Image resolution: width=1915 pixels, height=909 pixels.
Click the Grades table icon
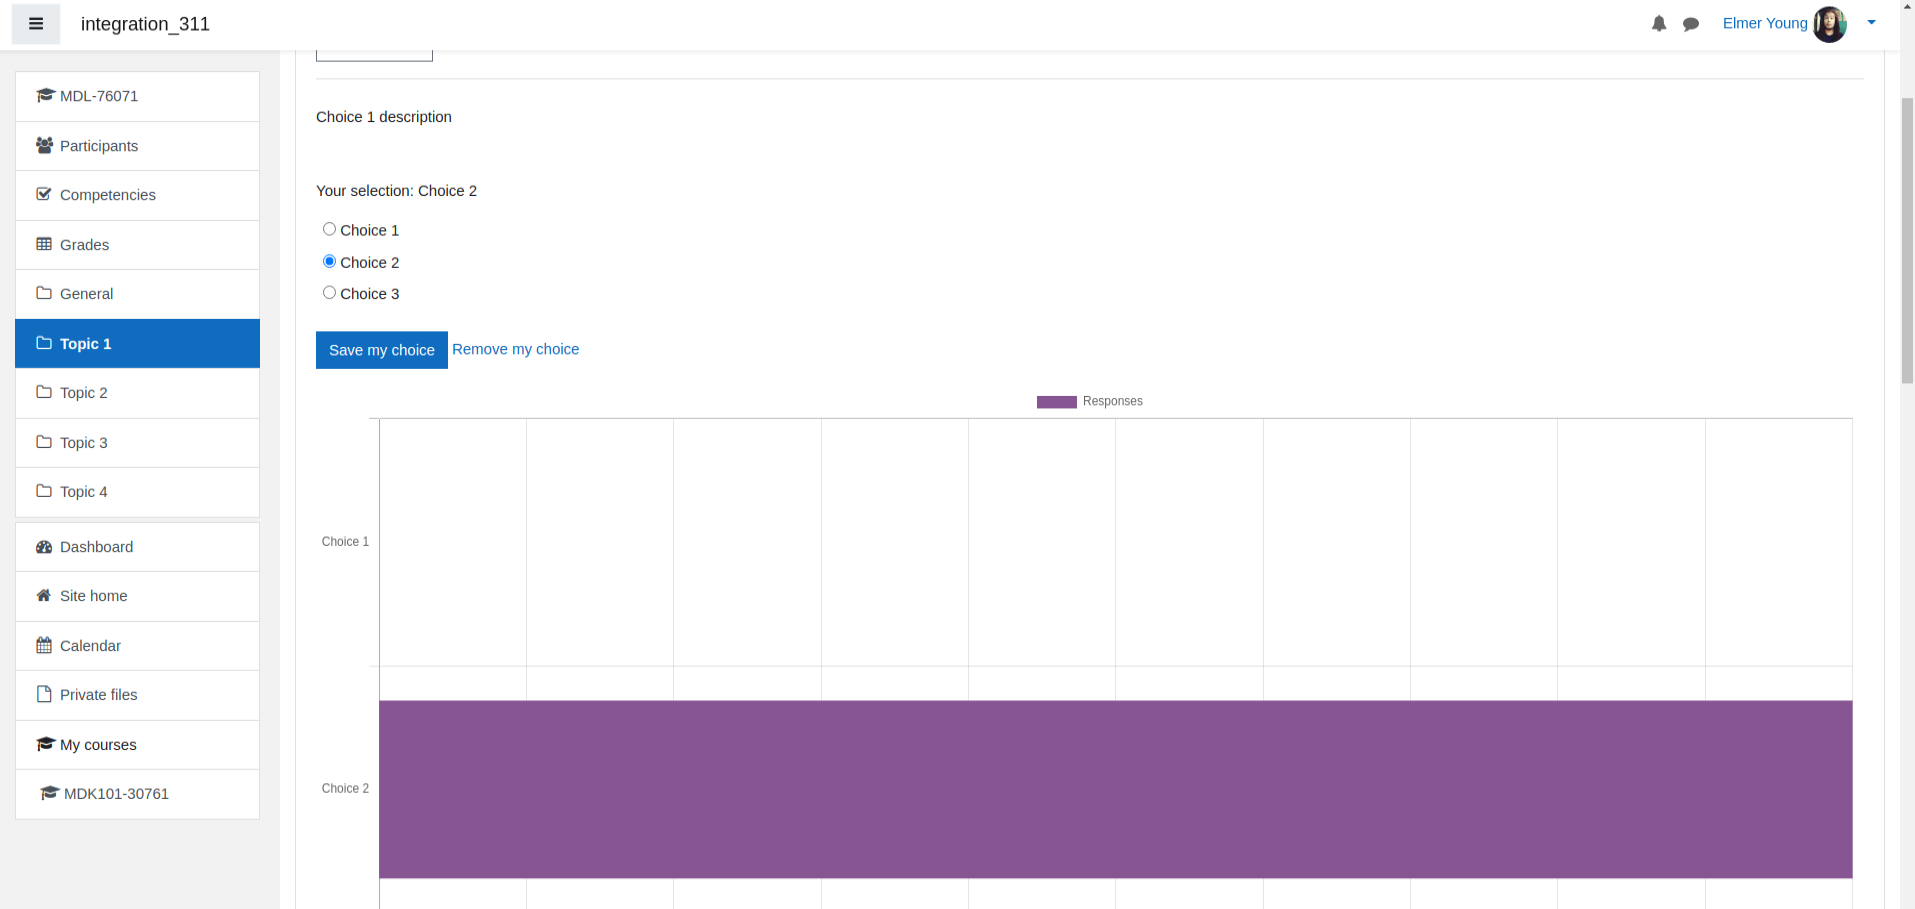tap(44, 244)
